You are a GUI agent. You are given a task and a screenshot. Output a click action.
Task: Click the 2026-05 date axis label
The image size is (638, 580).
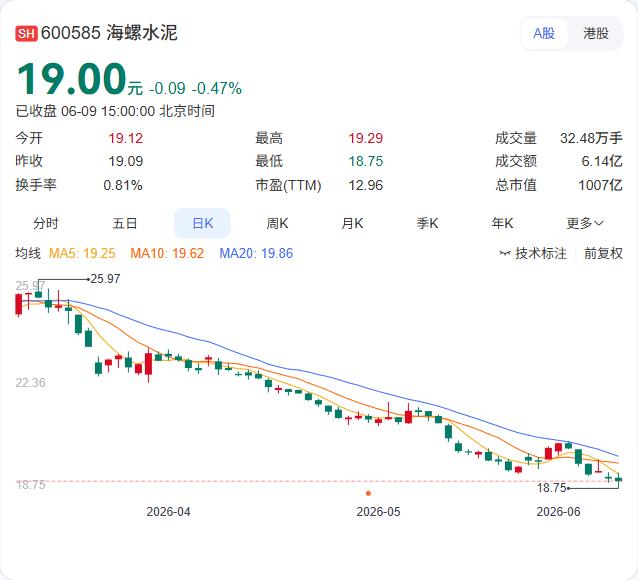(x=378, y=512)
